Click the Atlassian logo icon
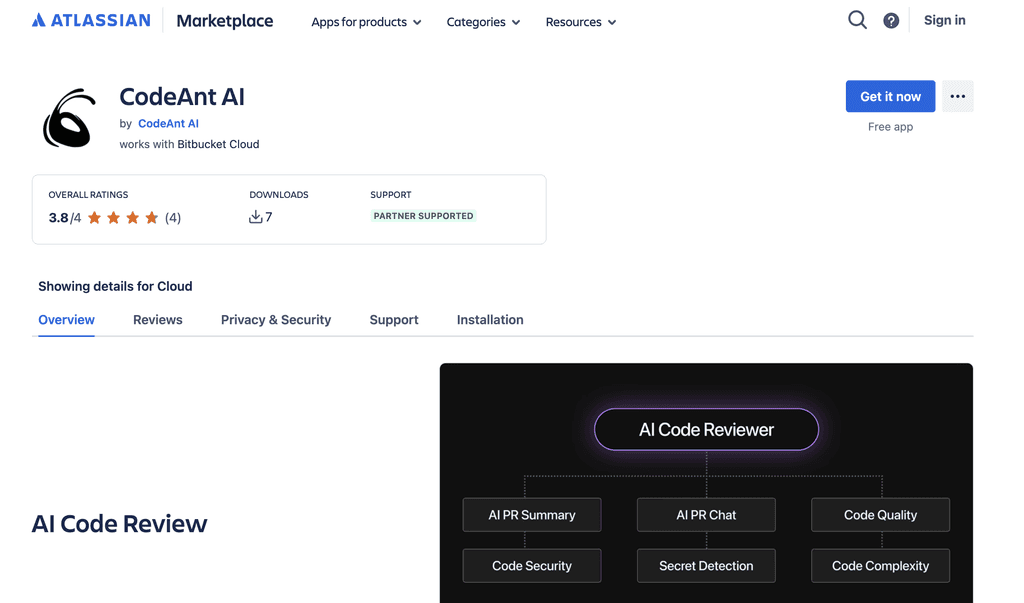The width and height of the screenshot is (1024, 603). point(38,18)
